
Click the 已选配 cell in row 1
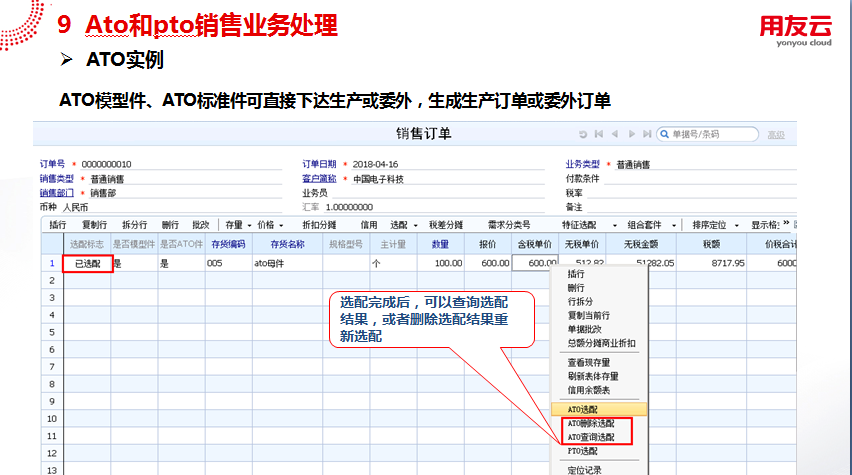click(87, 263)
